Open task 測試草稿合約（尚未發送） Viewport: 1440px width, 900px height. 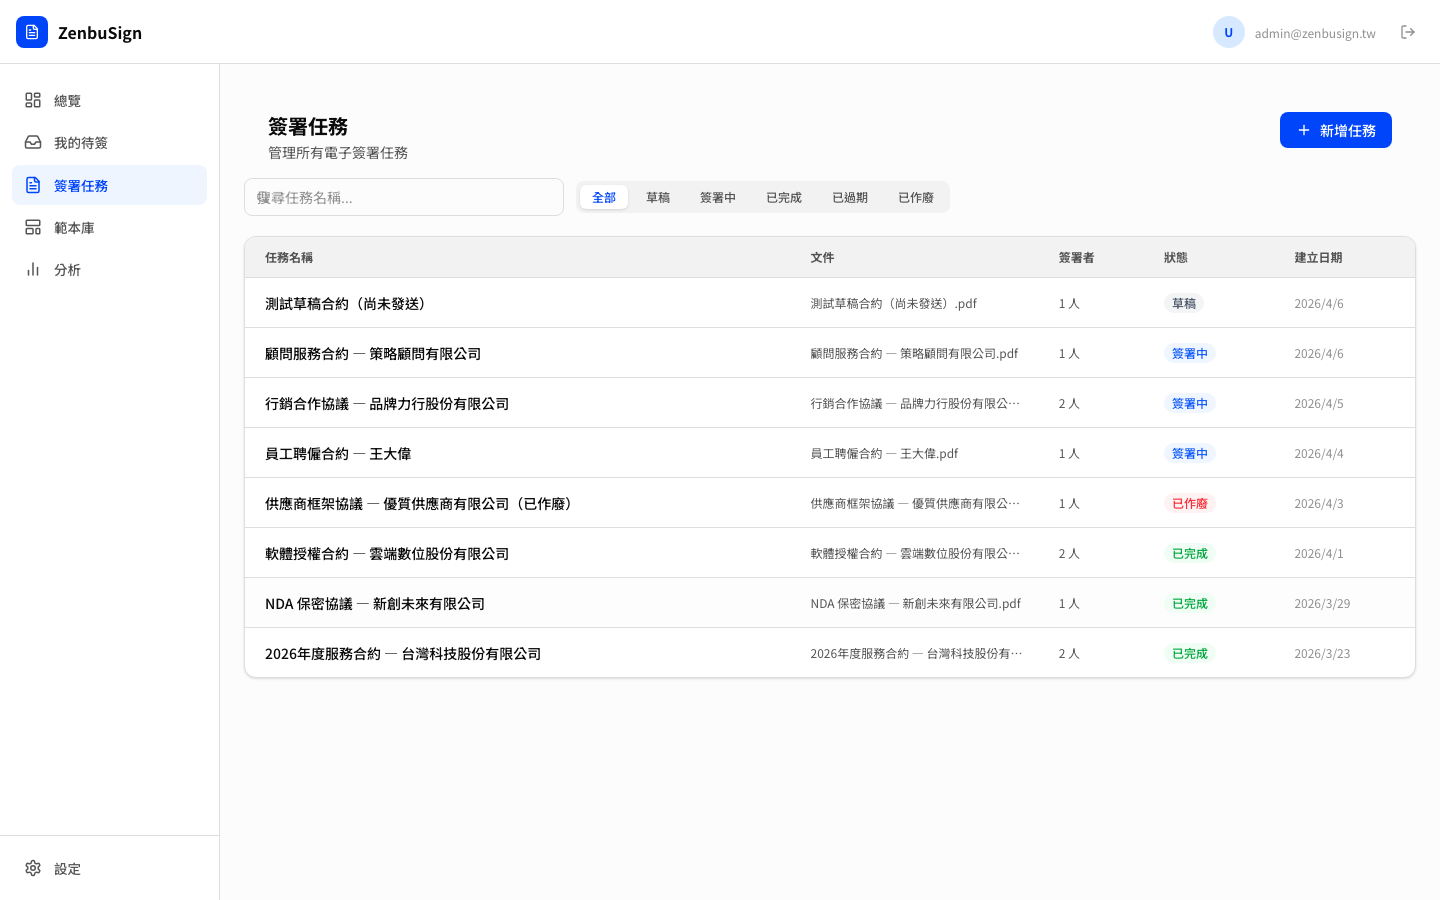[348, 303]
